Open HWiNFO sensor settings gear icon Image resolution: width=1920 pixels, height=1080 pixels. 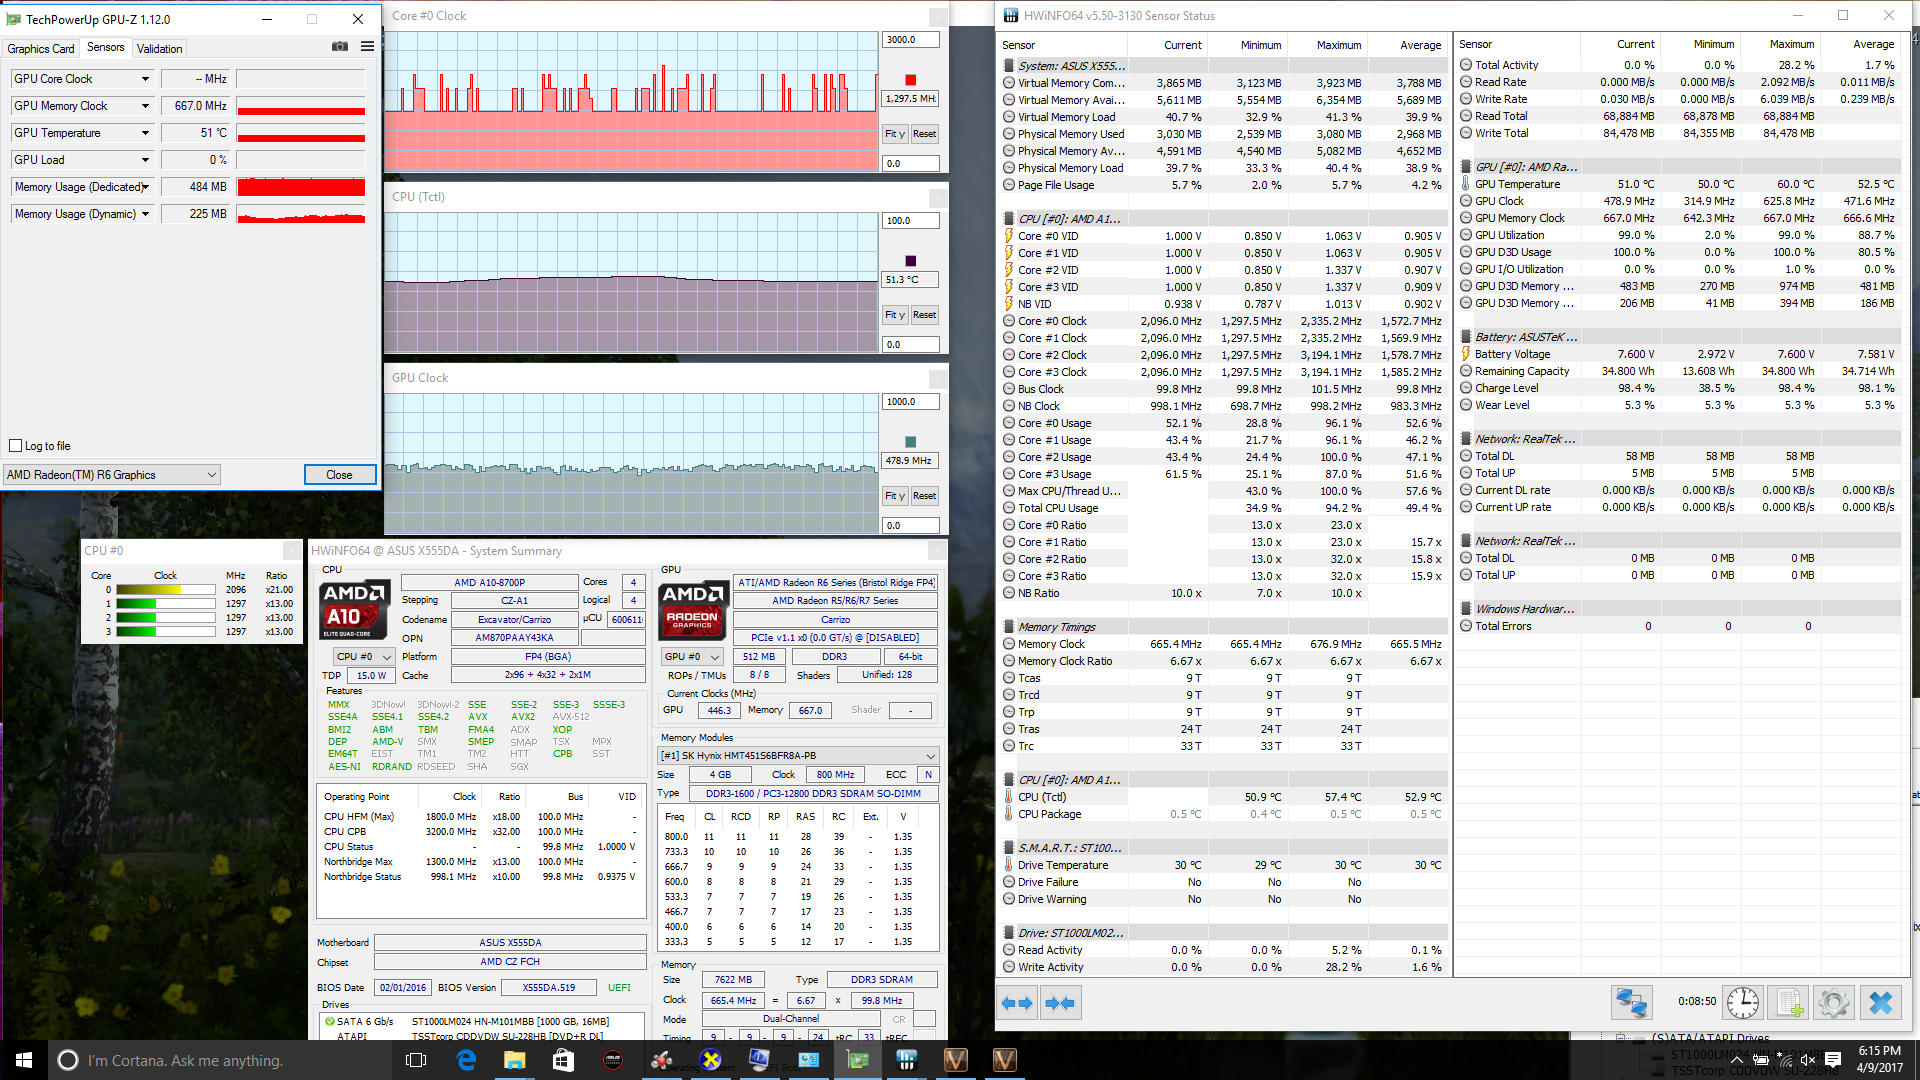tap(1834, 1002)
